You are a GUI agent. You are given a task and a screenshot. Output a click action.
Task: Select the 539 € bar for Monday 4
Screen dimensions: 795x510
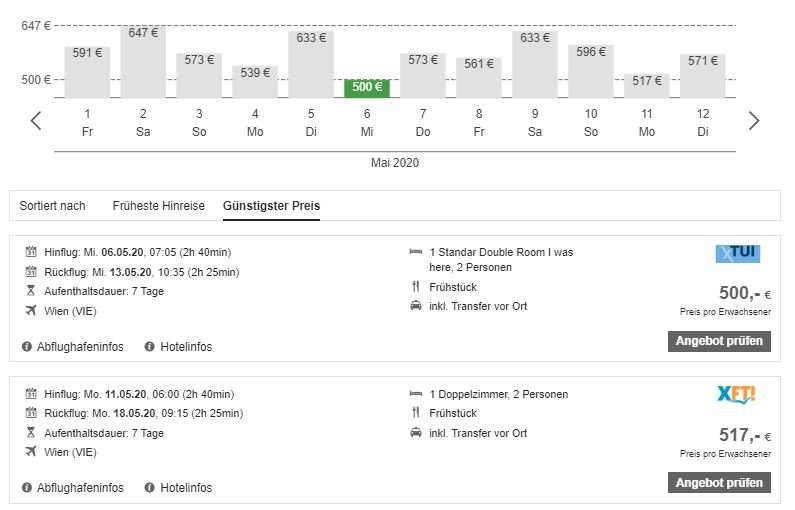255,82
